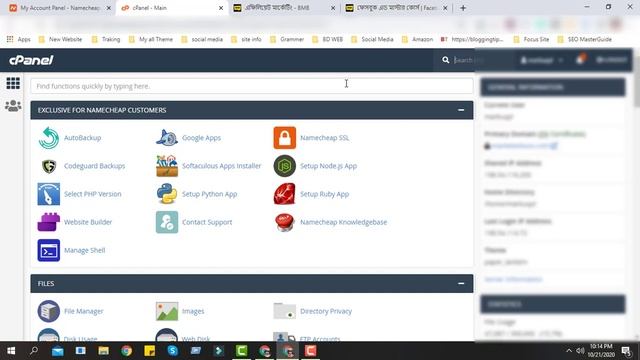Open the Windows notification center
The width and height of the screenshot is (640, 360).
627,351
